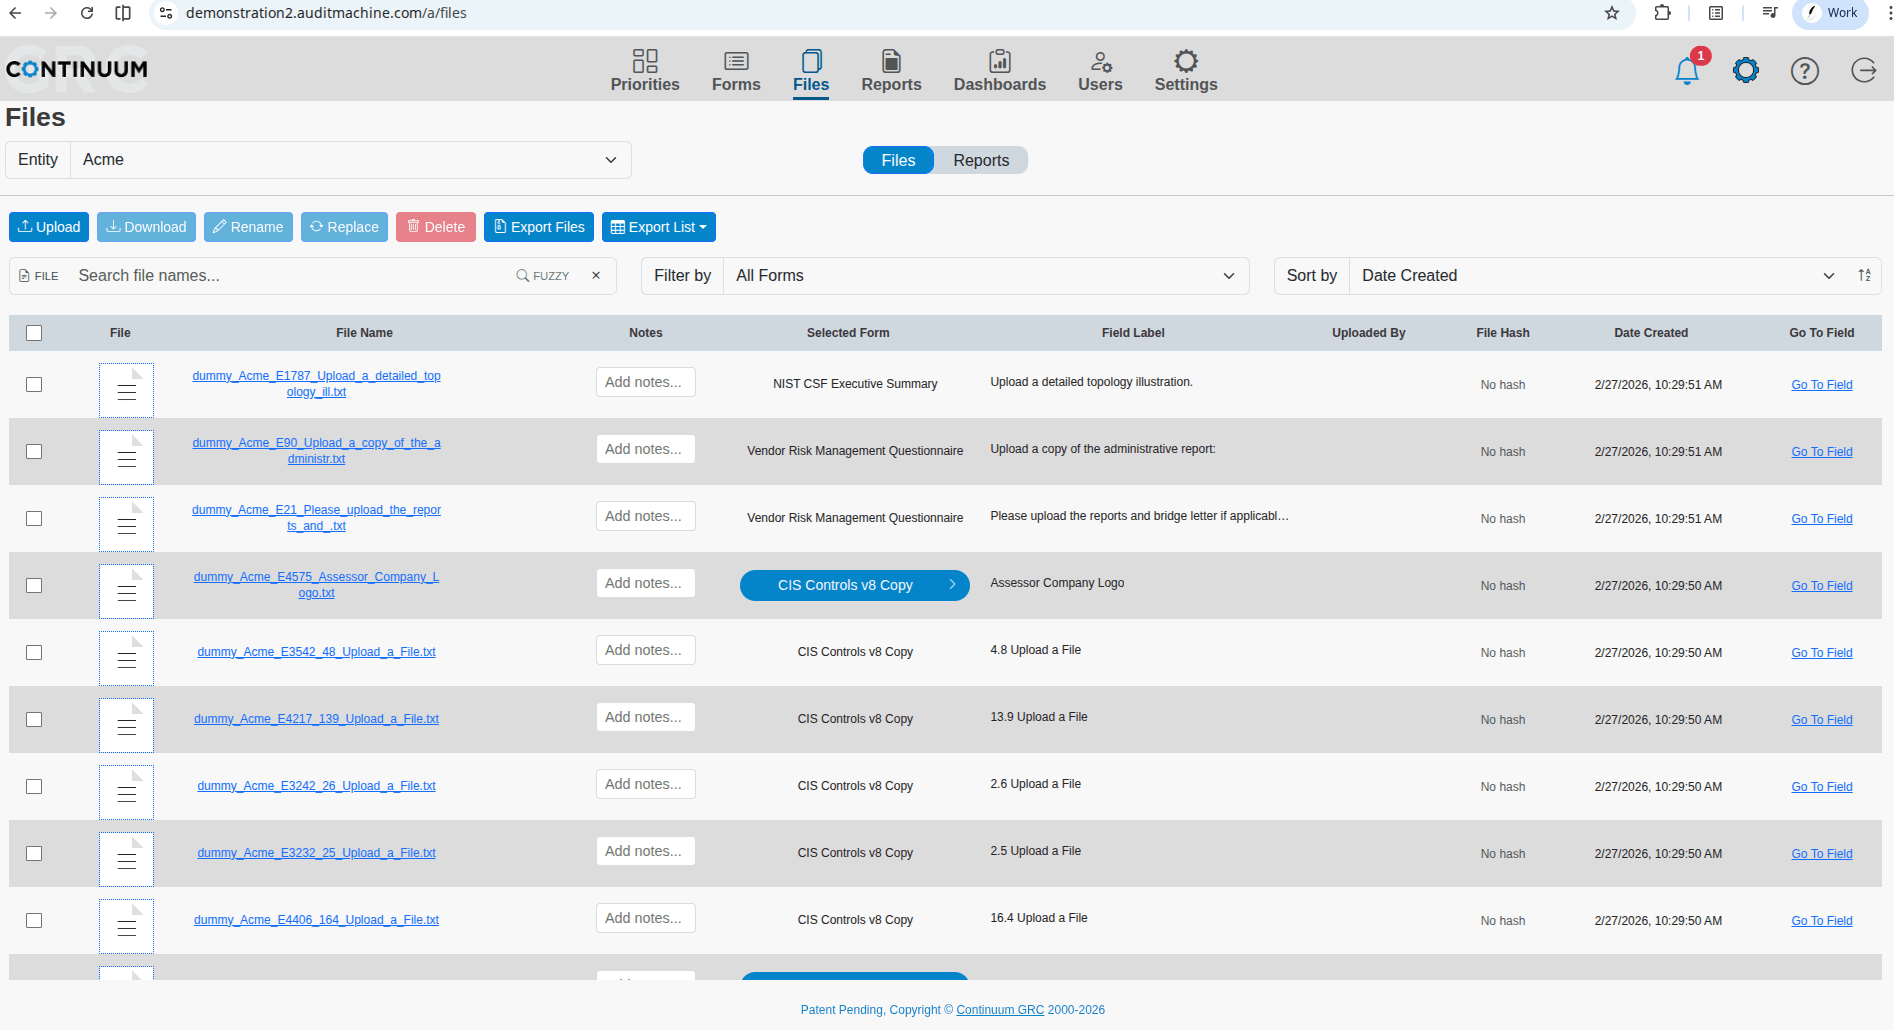Open the notifications bell icon

click(1687, 71)
